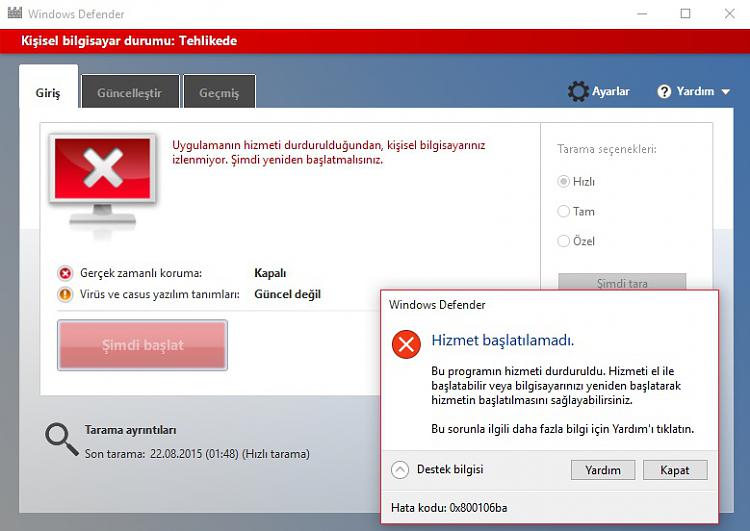Screen dimensions: 750x531
Task: Collapse Destek bilgisi with the chevron
Action: tap(400, 470)
